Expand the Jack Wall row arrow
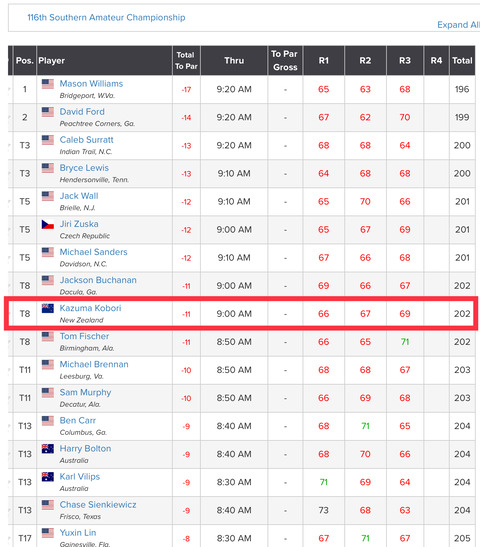The width and height of the screenshot is (480, 547). pyautogui.click(x=10, y=202)
